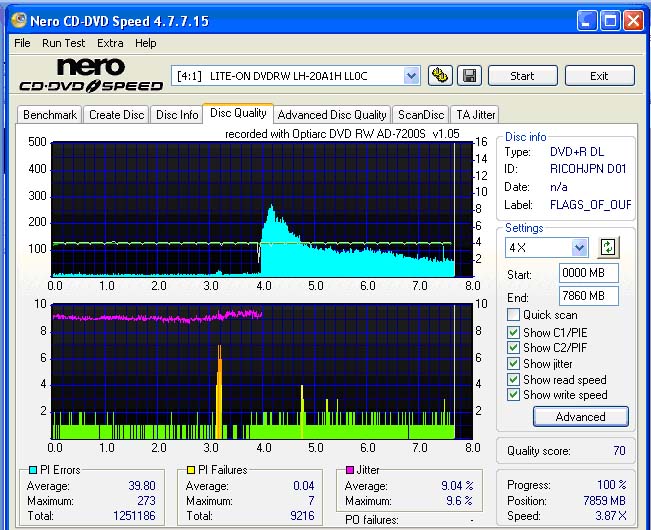The height and width of the screenshot is (530, 651).
Task: Open the drive selection dropdown
Action: (x=411, y=76)
